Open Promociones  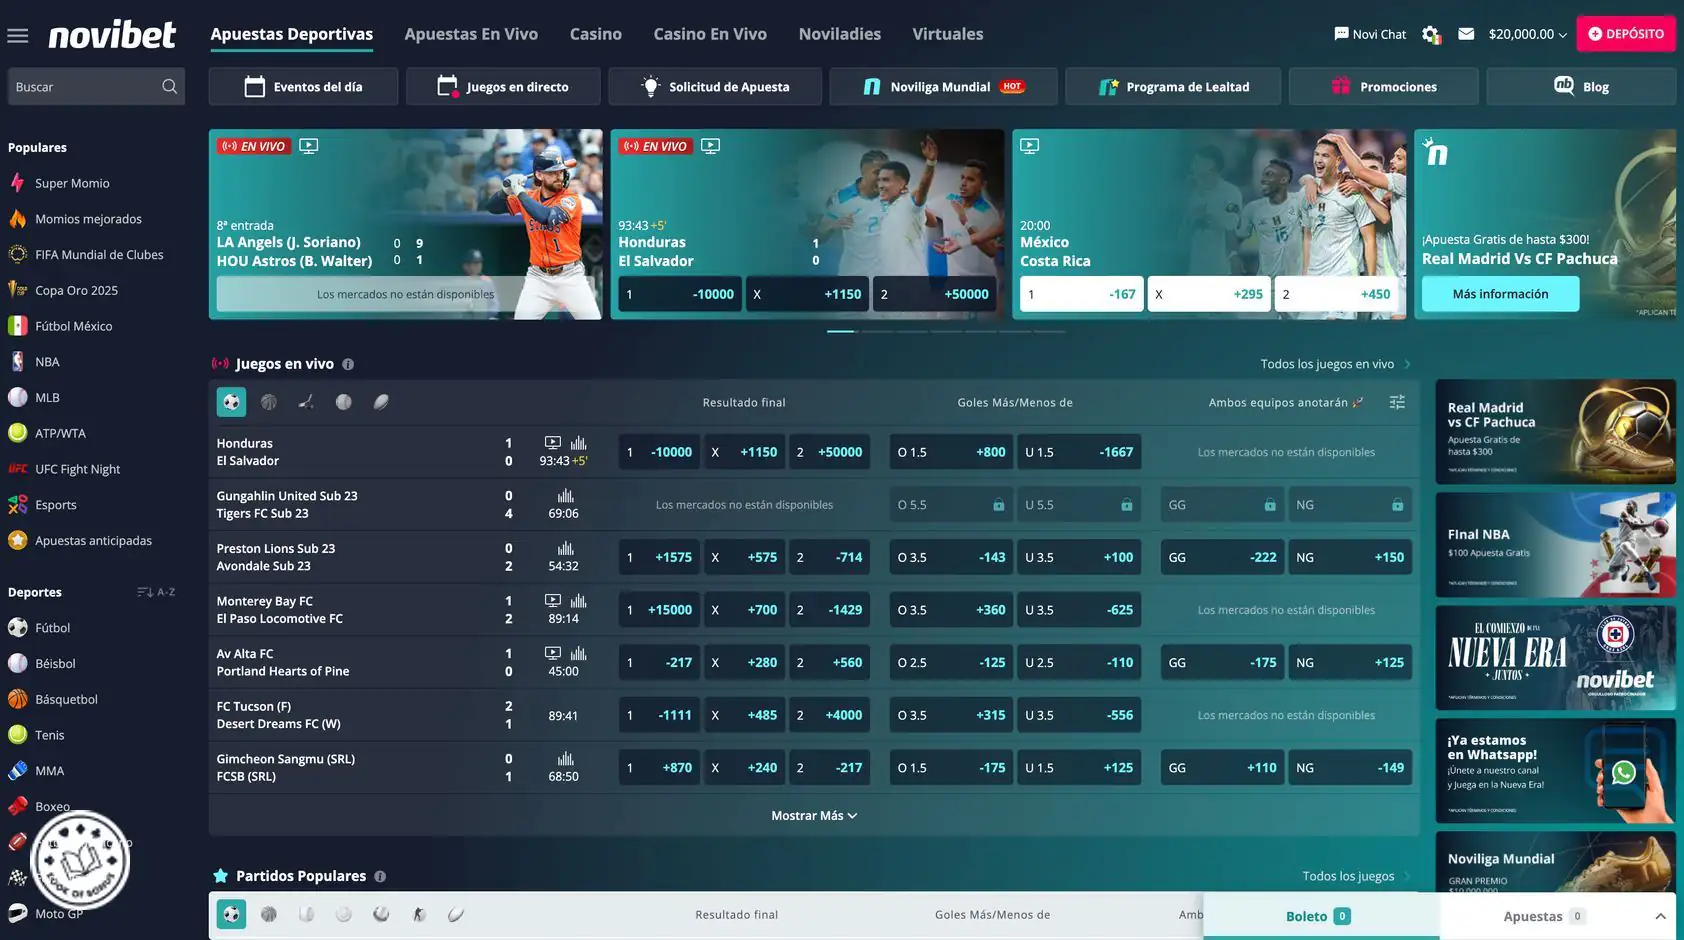[x=1384, y=87]
